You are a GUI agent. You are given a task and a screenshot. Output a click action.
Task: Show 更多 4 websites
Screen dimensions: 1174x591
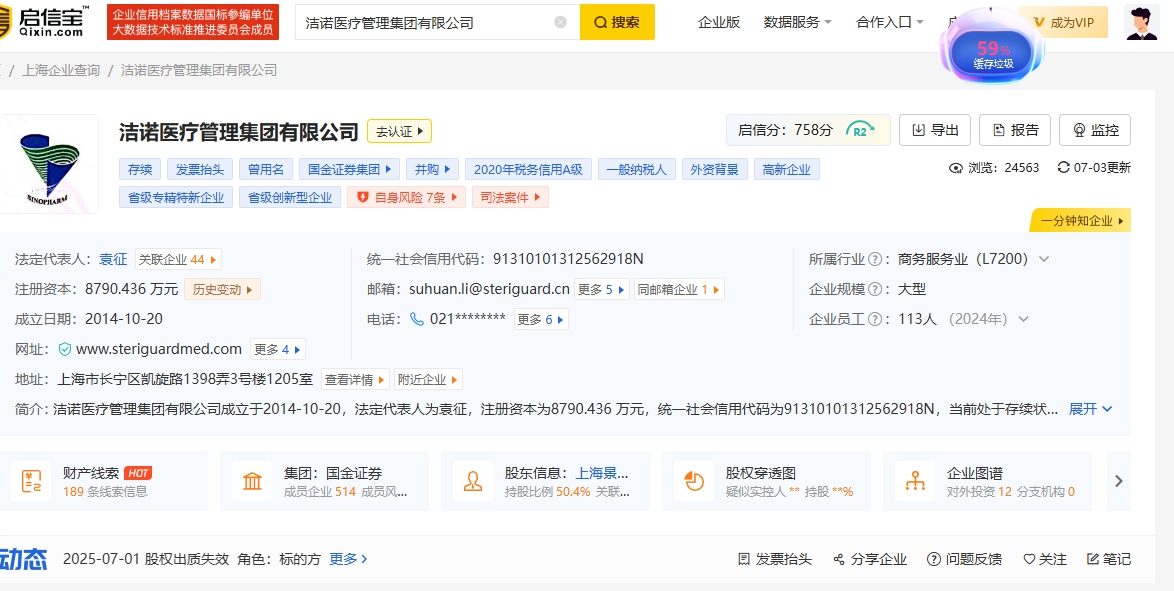click(278, 349)
